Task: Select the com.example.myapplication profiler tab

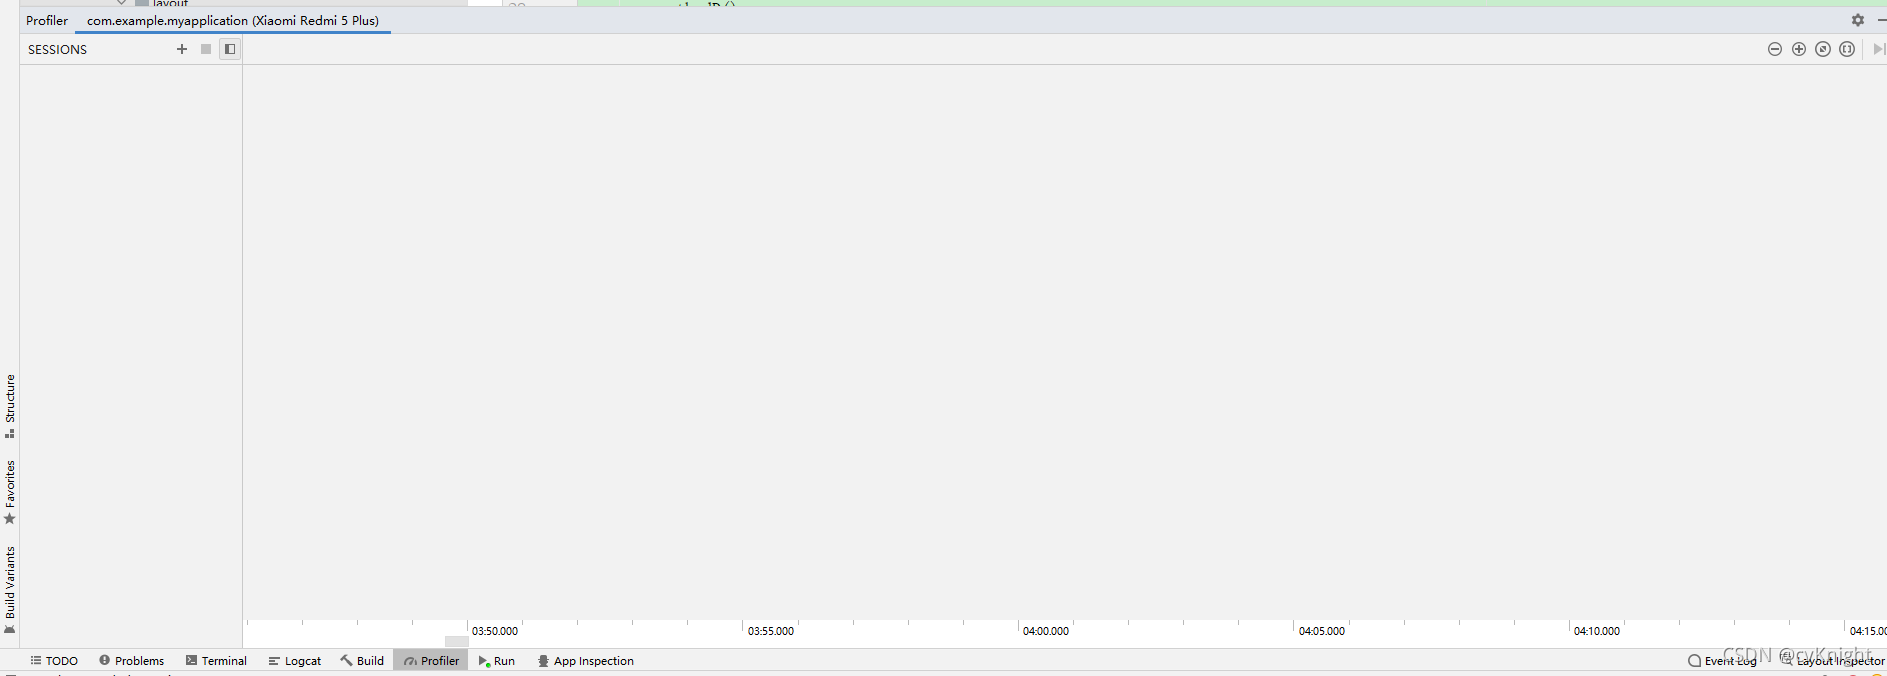Action: point(233,20)
